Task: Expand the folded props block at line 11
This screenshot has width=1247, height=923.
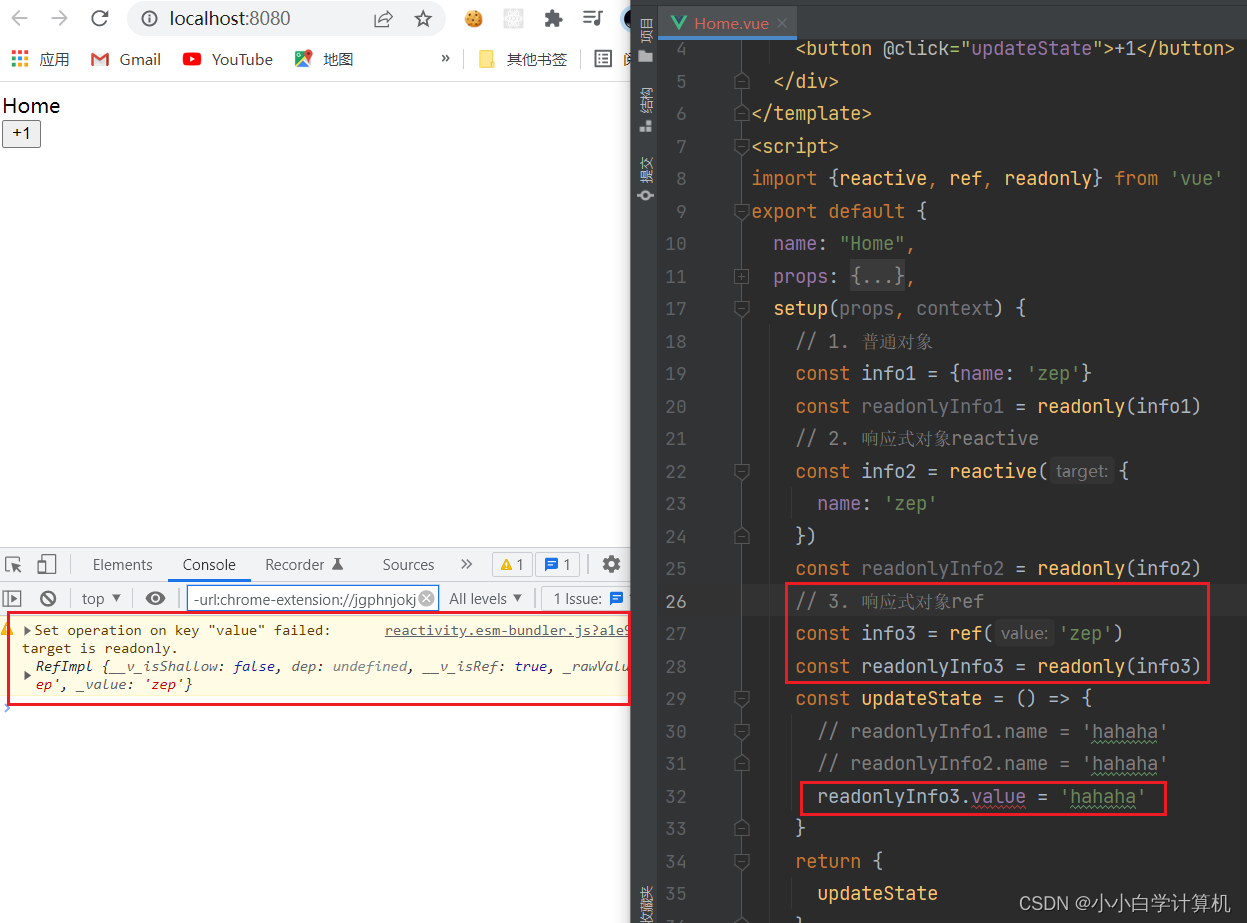Action: coord(741,276)
